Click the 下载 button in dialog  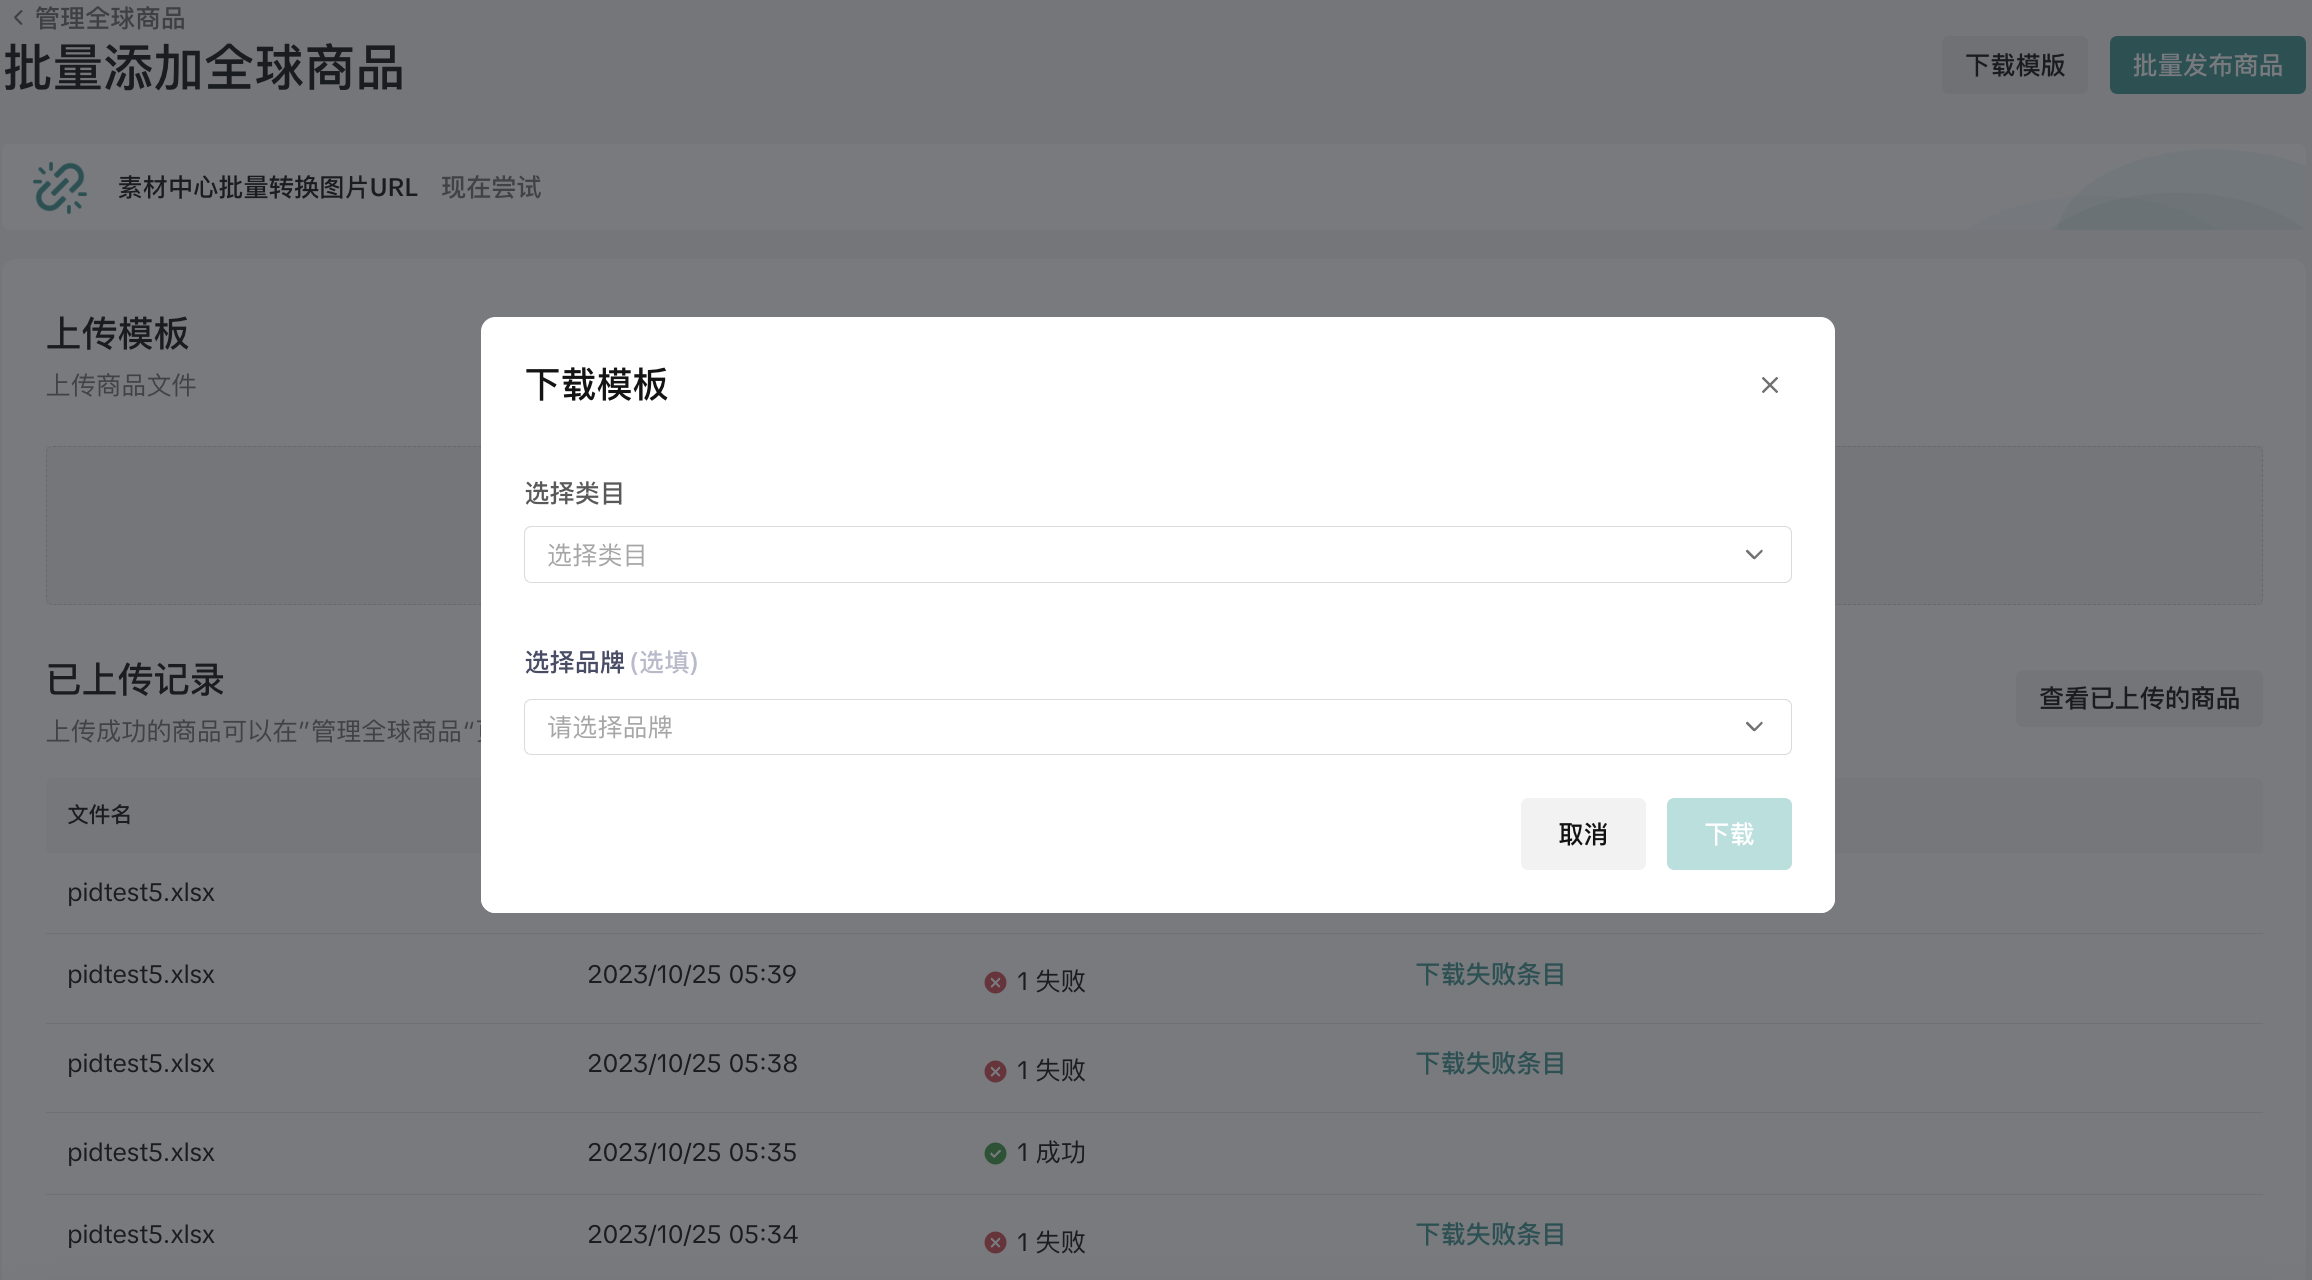pyautogui.click(x=1729, y=834)
